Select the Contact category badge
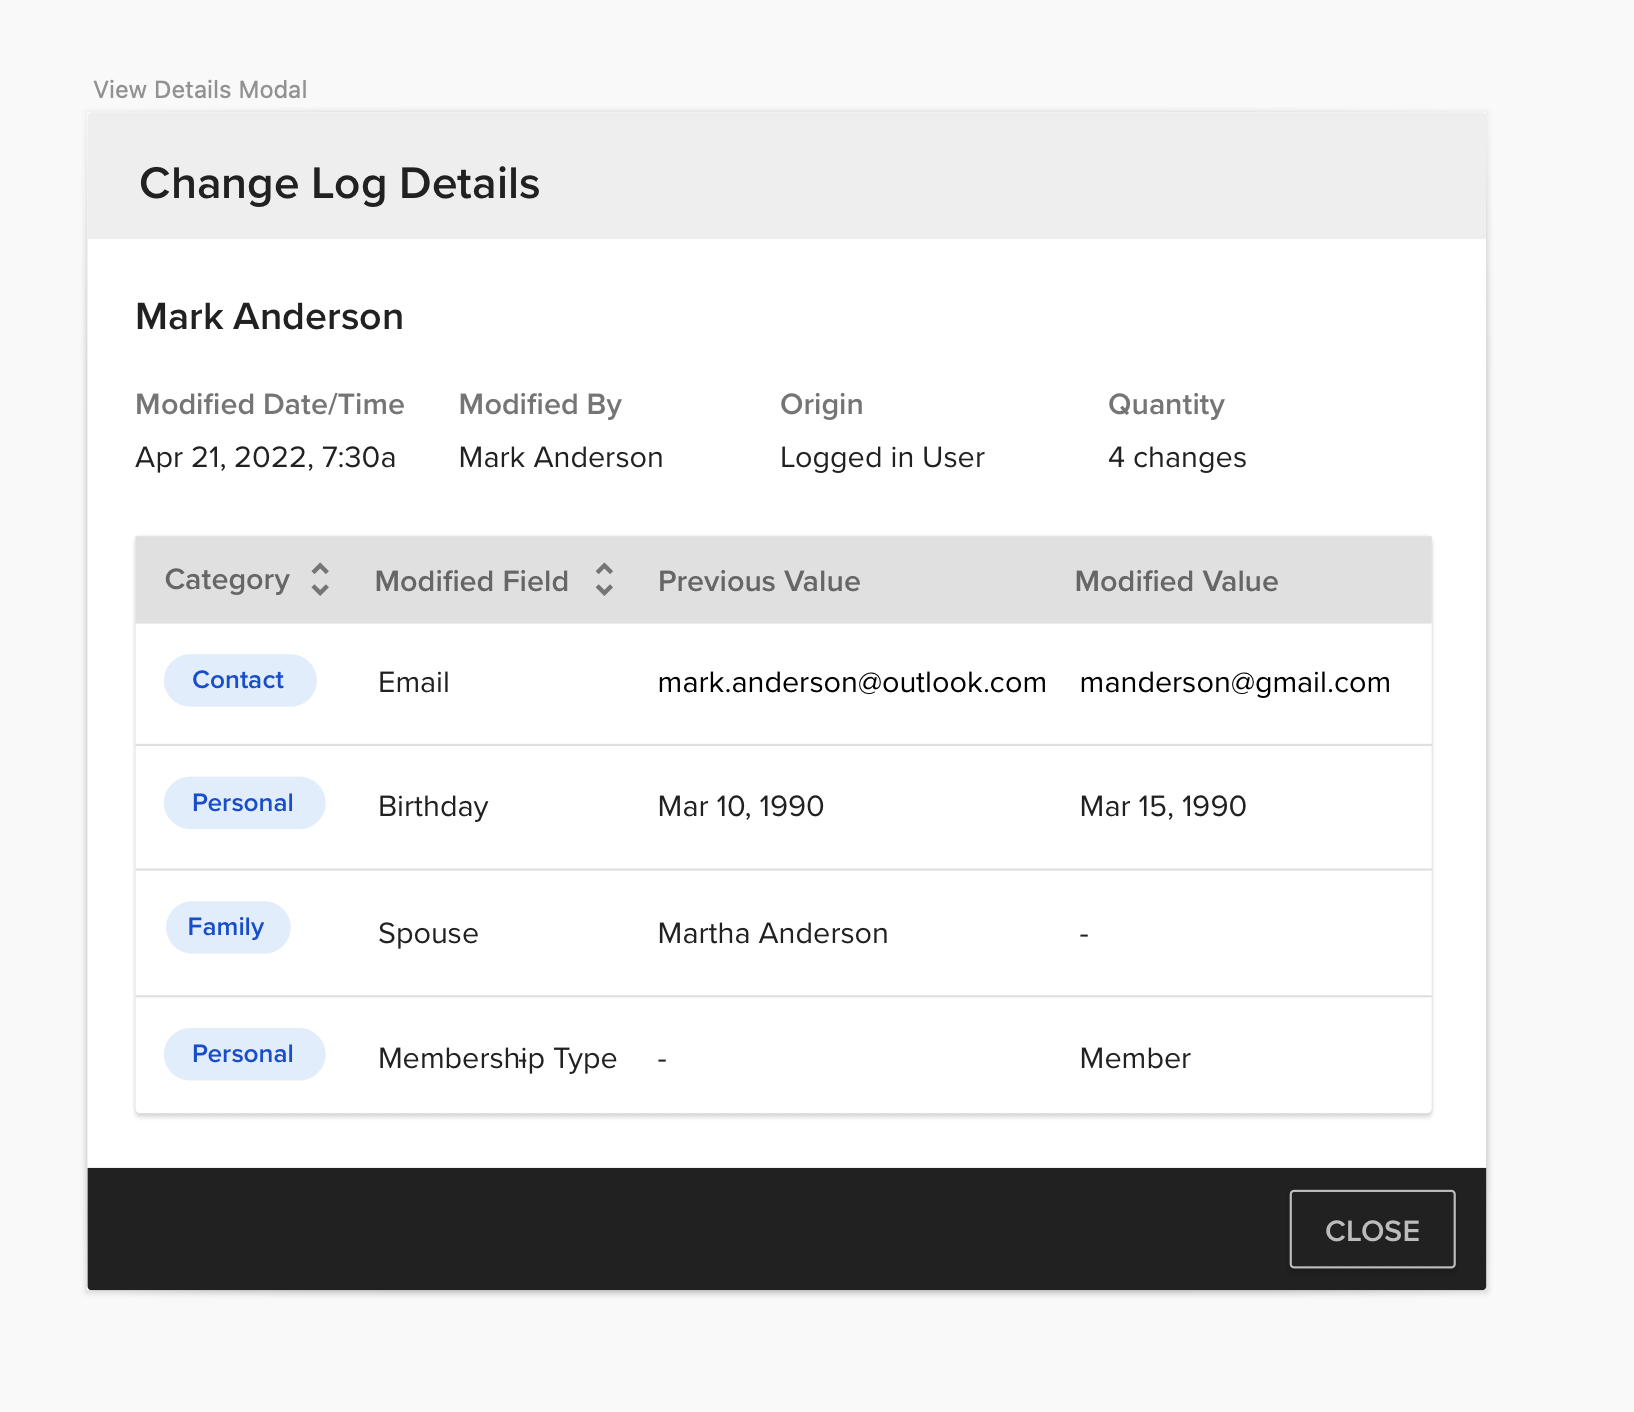 (x=240, y=680)
